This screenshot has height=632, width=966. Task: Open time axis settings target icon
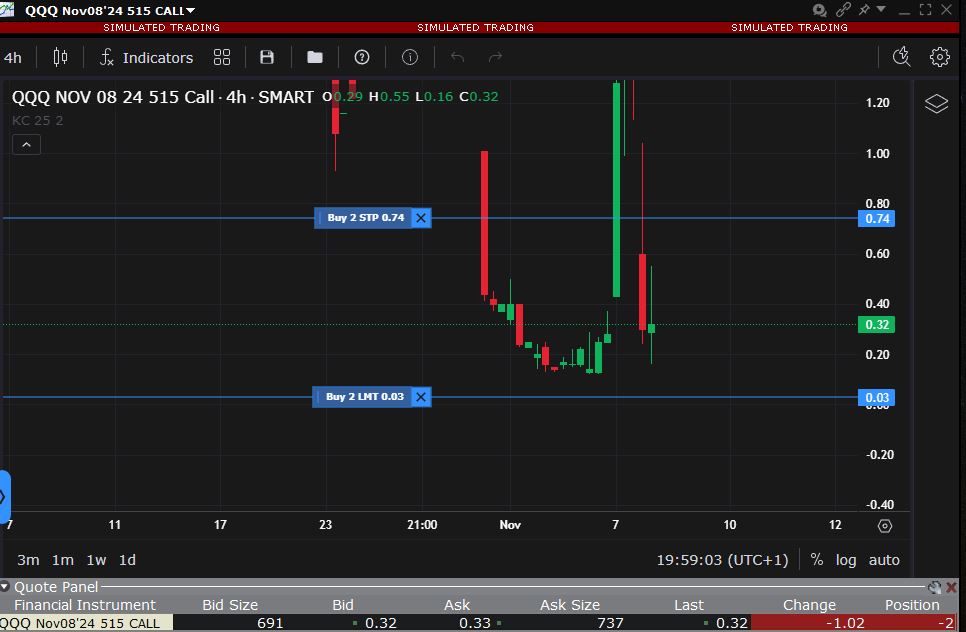click(x=885, y=525)
